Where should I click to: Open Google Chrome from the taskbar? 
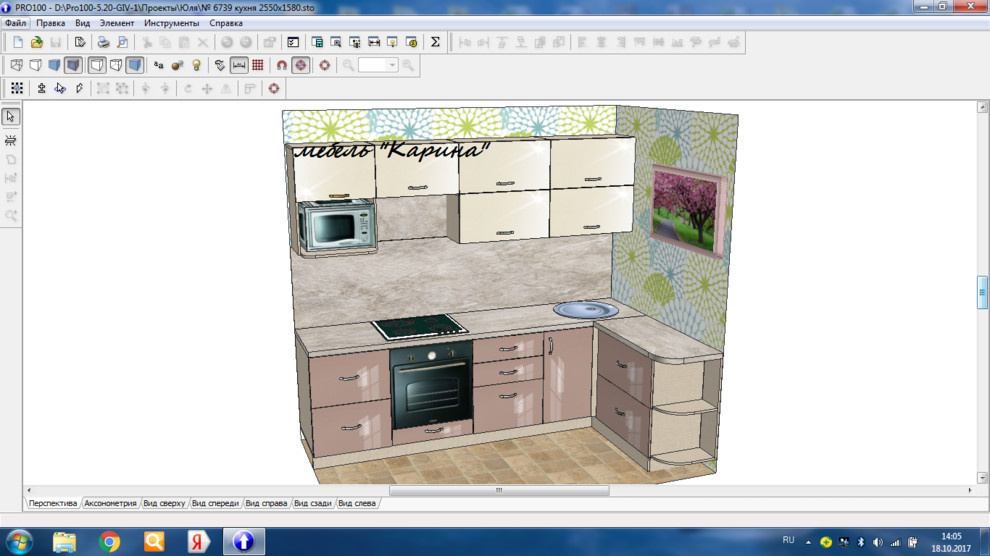tap(110, 541)
